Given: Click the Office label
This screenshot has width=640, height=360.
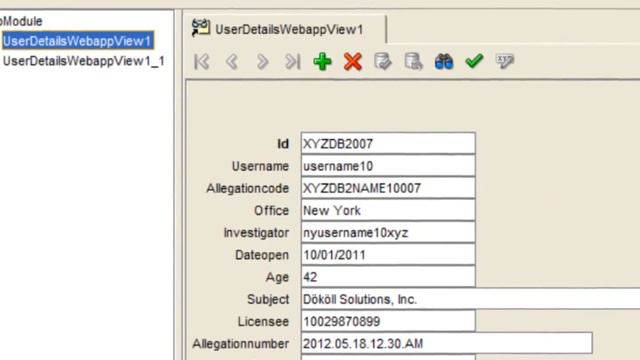Looking at the screenshot, I should pos(271,211).
